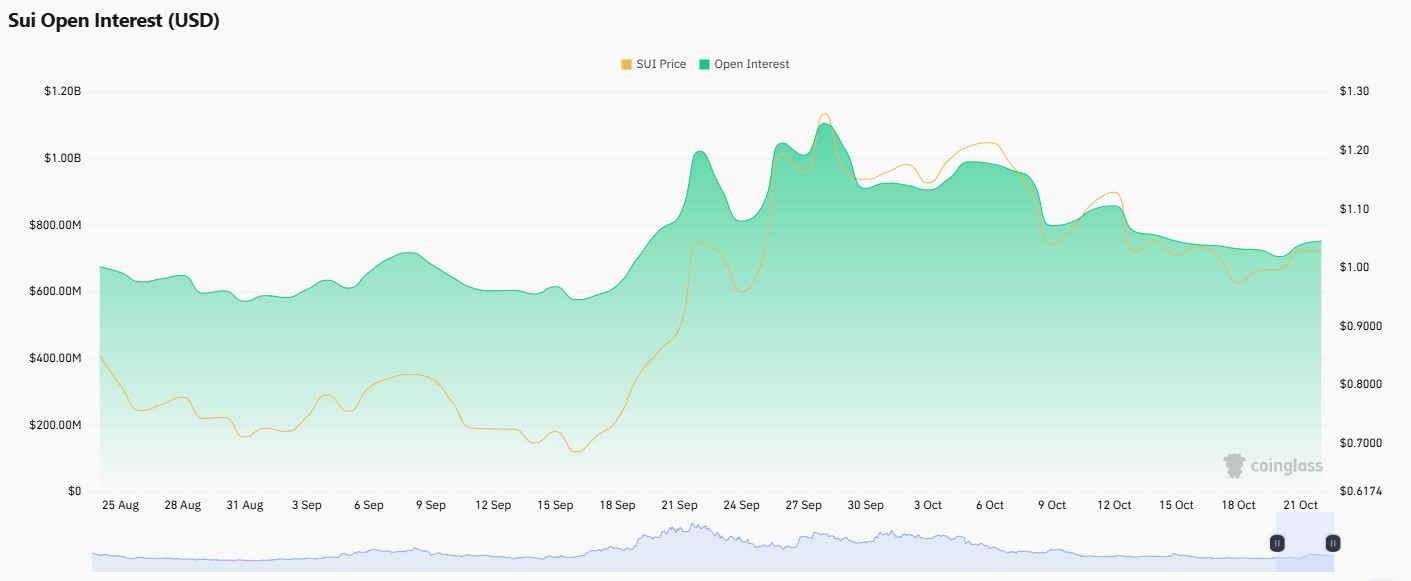Click the 15 Oct date label
Screen dimensions: 1411x581
click(1176, 505)
